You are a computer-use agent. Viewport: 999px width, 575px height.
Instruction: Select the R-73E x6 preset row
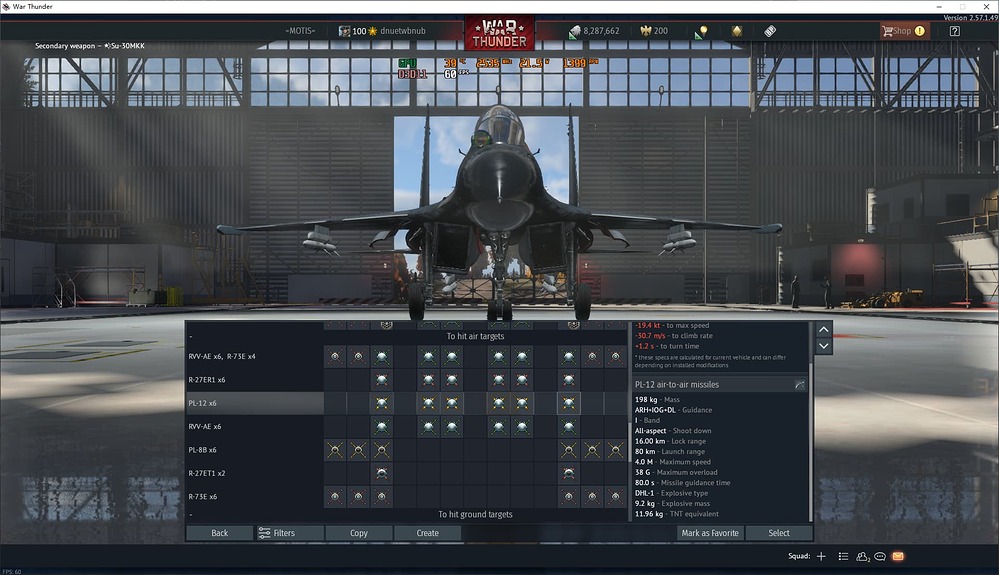pyautogui.click(x=407, y=497)
